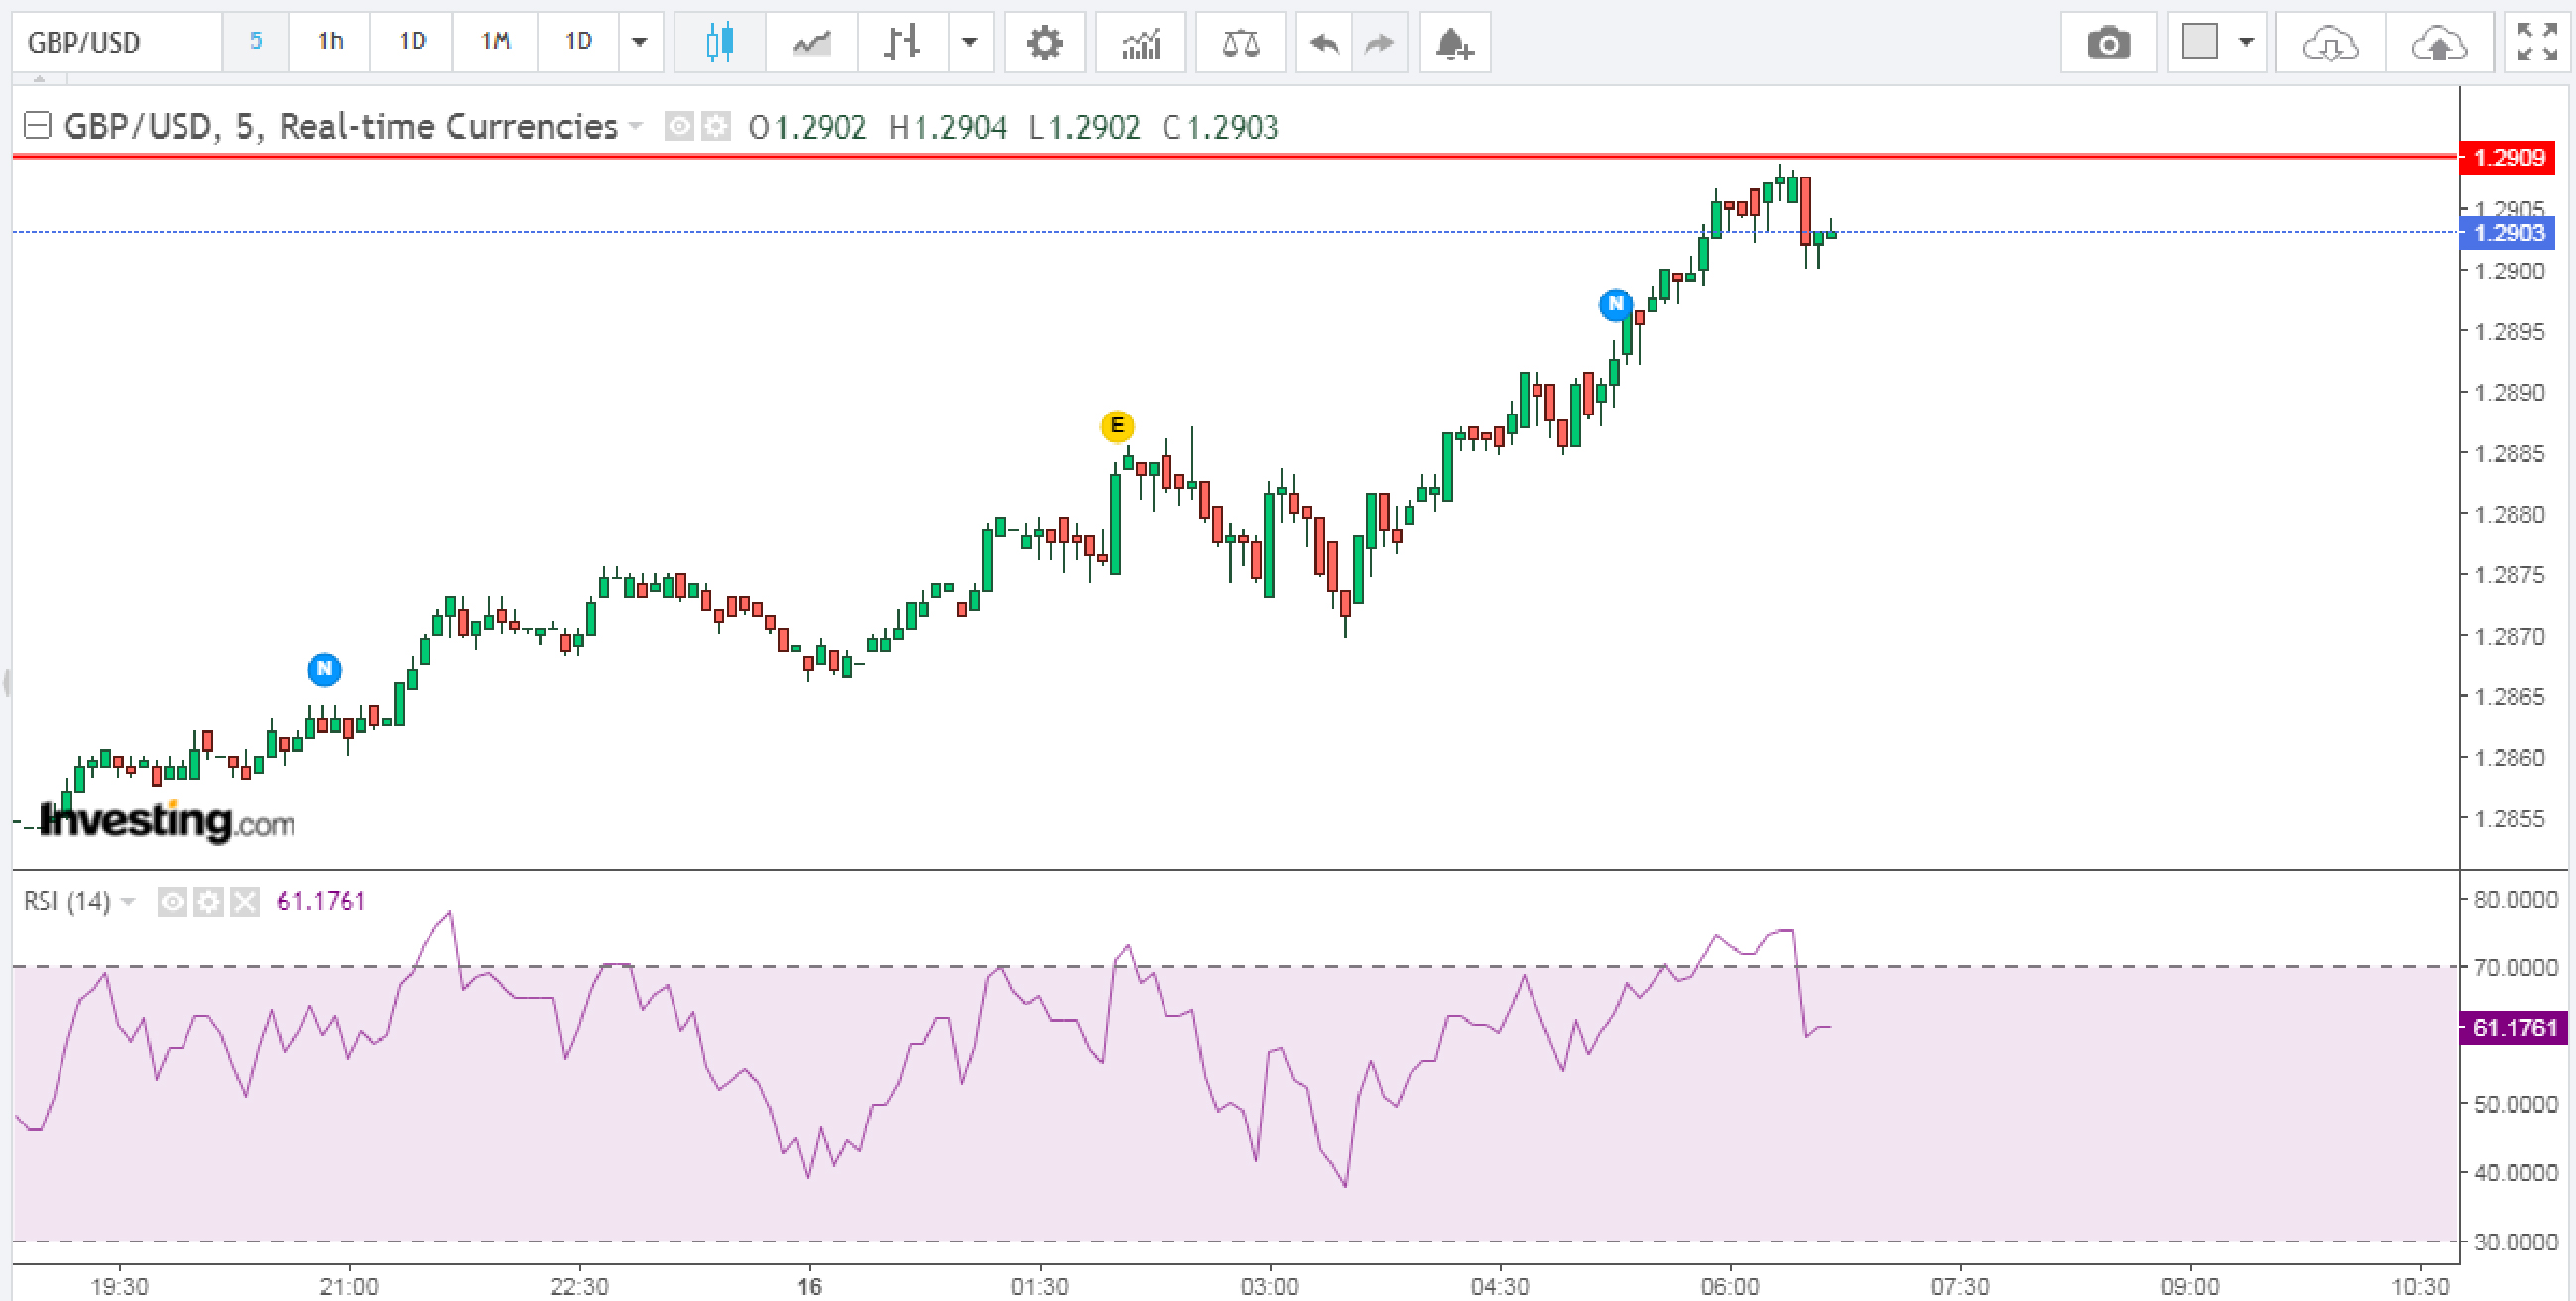The image size is (2576, 1301).
Task: Toggle fullscreen mode
Action: (2537, 42)
